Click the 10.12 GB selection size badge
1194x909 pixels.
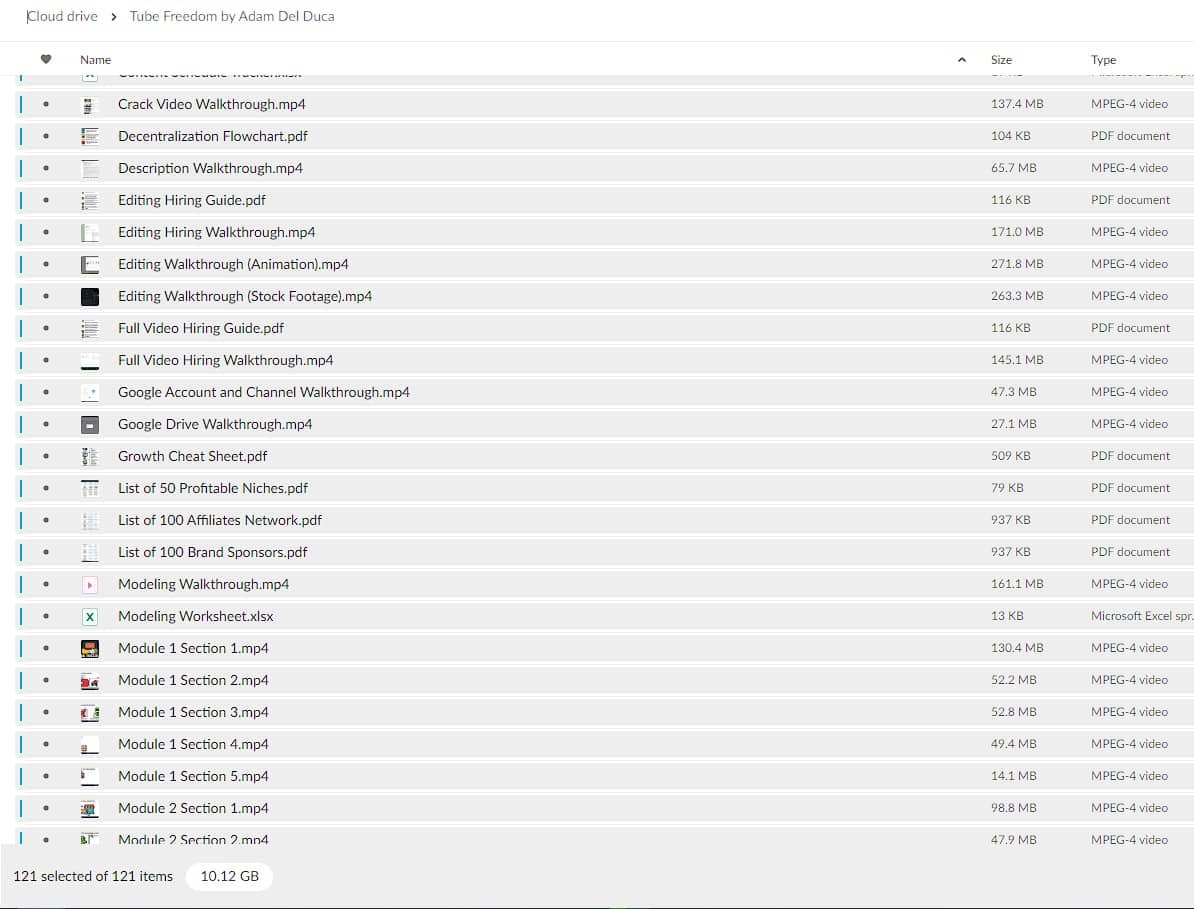(x=229, y=876)
